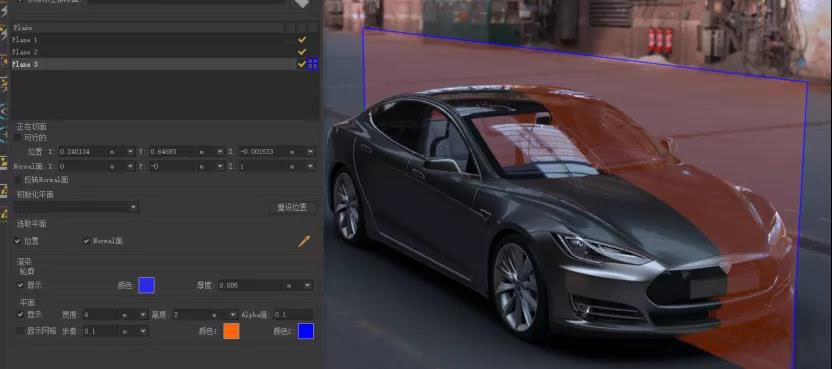832x369 pixels.
Task: Select the Plane 2 row in the list
Action: click(x=154, y=52)
